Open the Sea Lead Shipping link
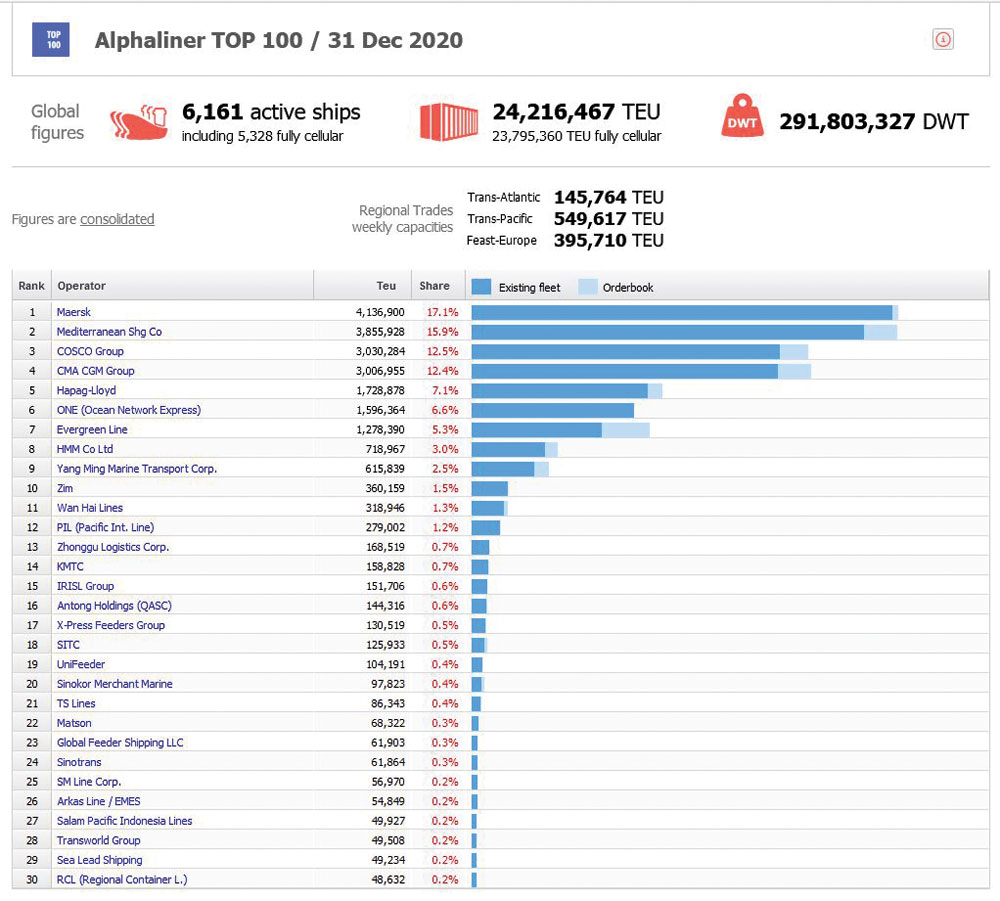Screen dimensions: 1000x901 click(99, 860)
